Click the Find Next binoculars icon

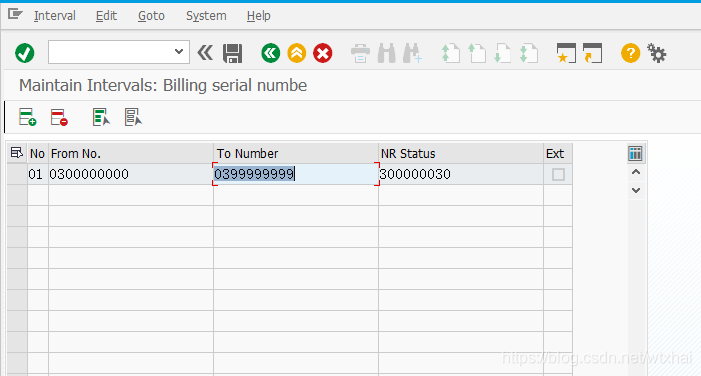pos(412,53)
